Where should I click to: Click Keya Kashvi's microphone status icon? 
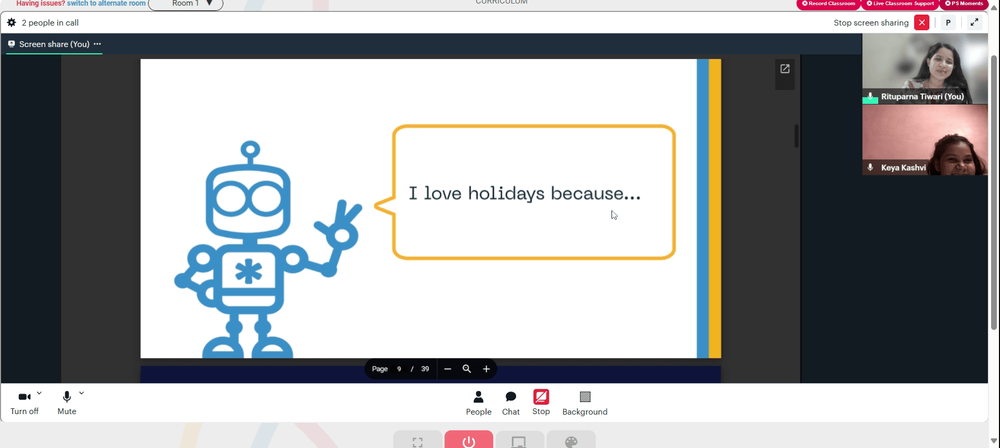point(871,167)
